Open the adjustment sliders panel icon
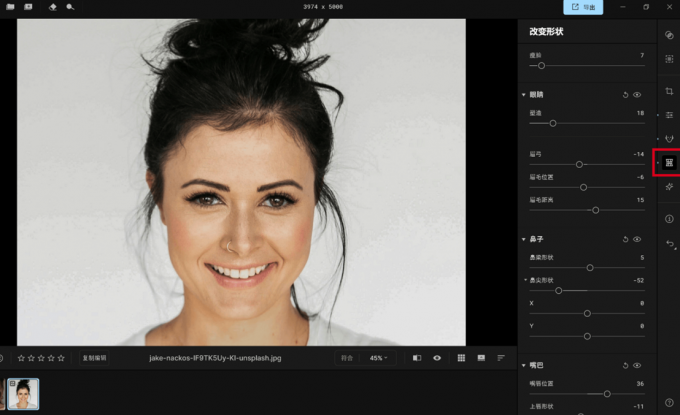Viewport: 680px width, 415px height. (x=669, y=115)
